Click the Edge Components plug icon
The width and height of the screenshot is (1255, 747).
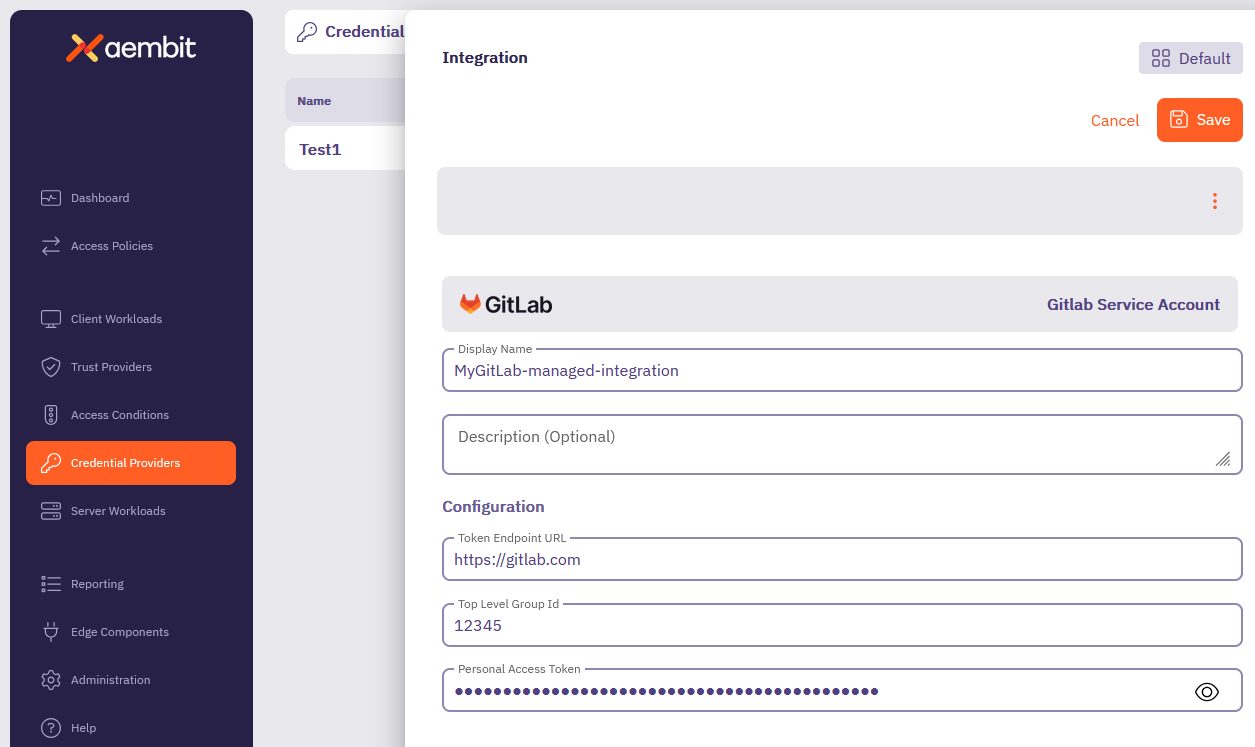coord(51,632)
